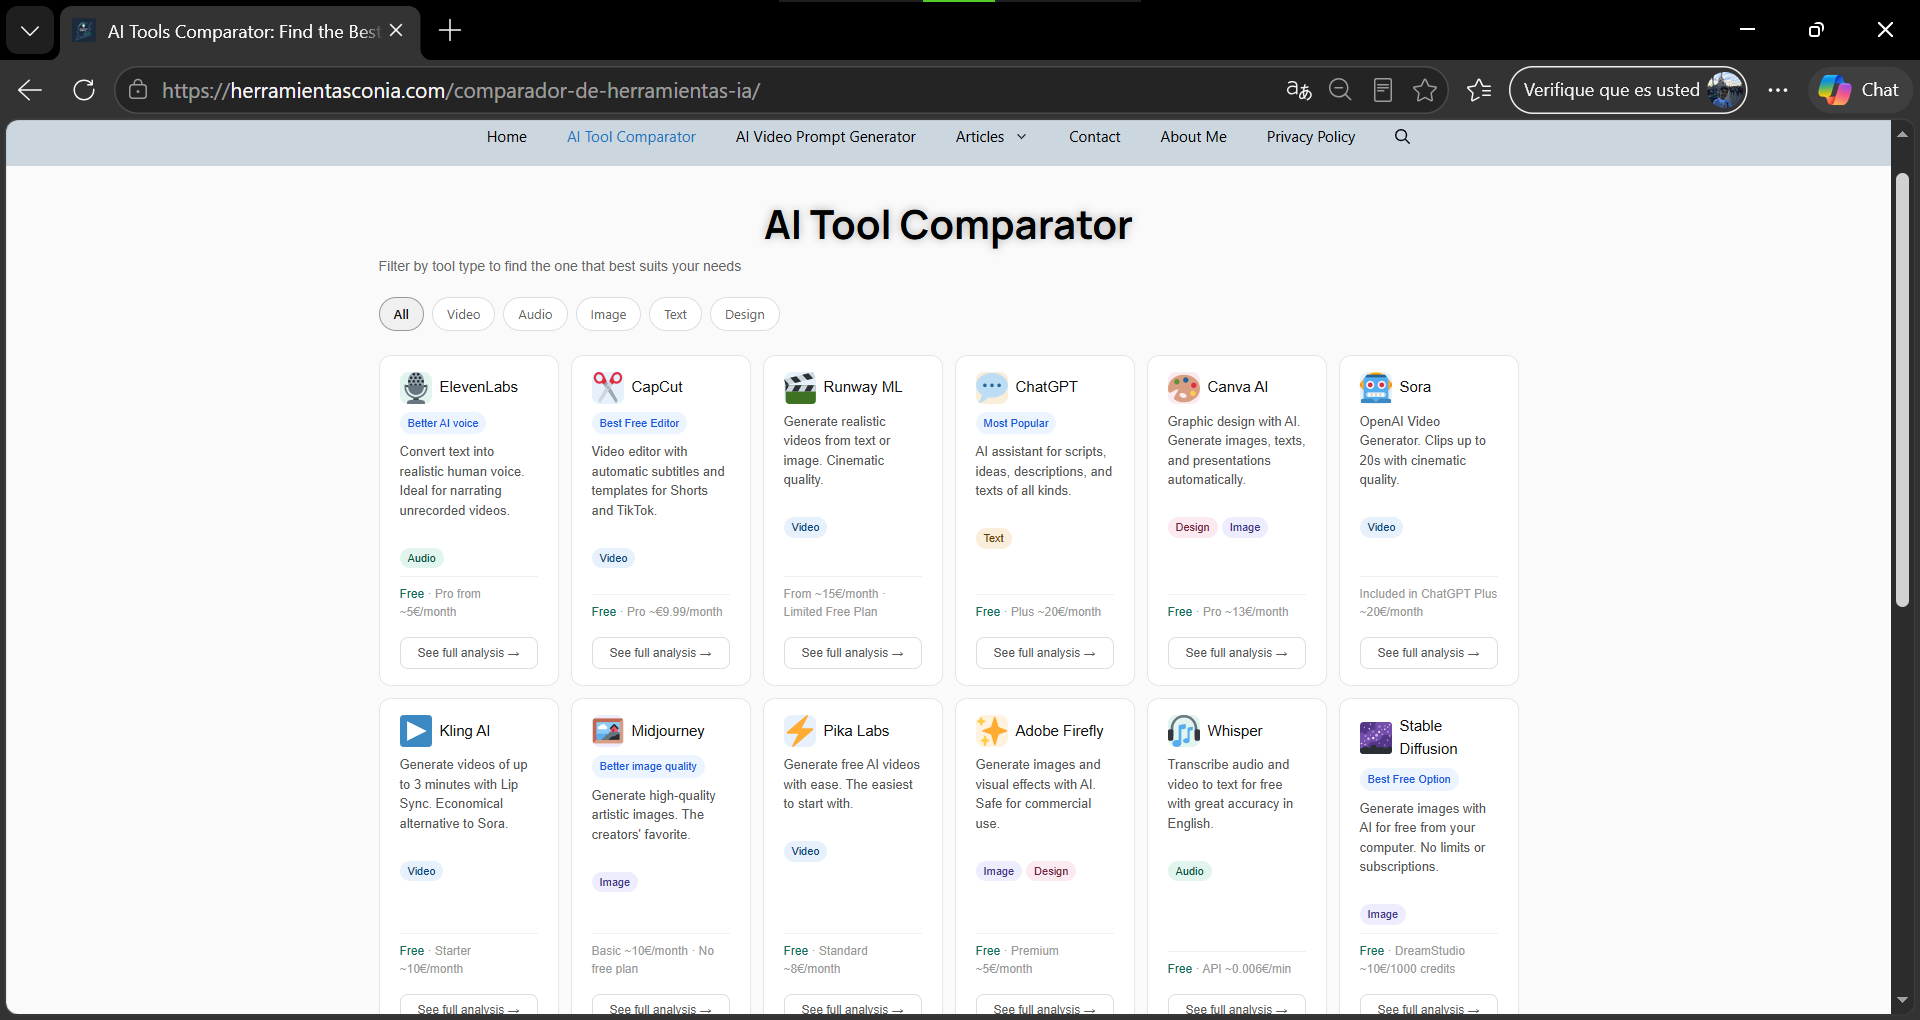The height and width of the screenshot is (1020, 1920).
Task: Open AI Video Prompt Generator
Action: 826,137
